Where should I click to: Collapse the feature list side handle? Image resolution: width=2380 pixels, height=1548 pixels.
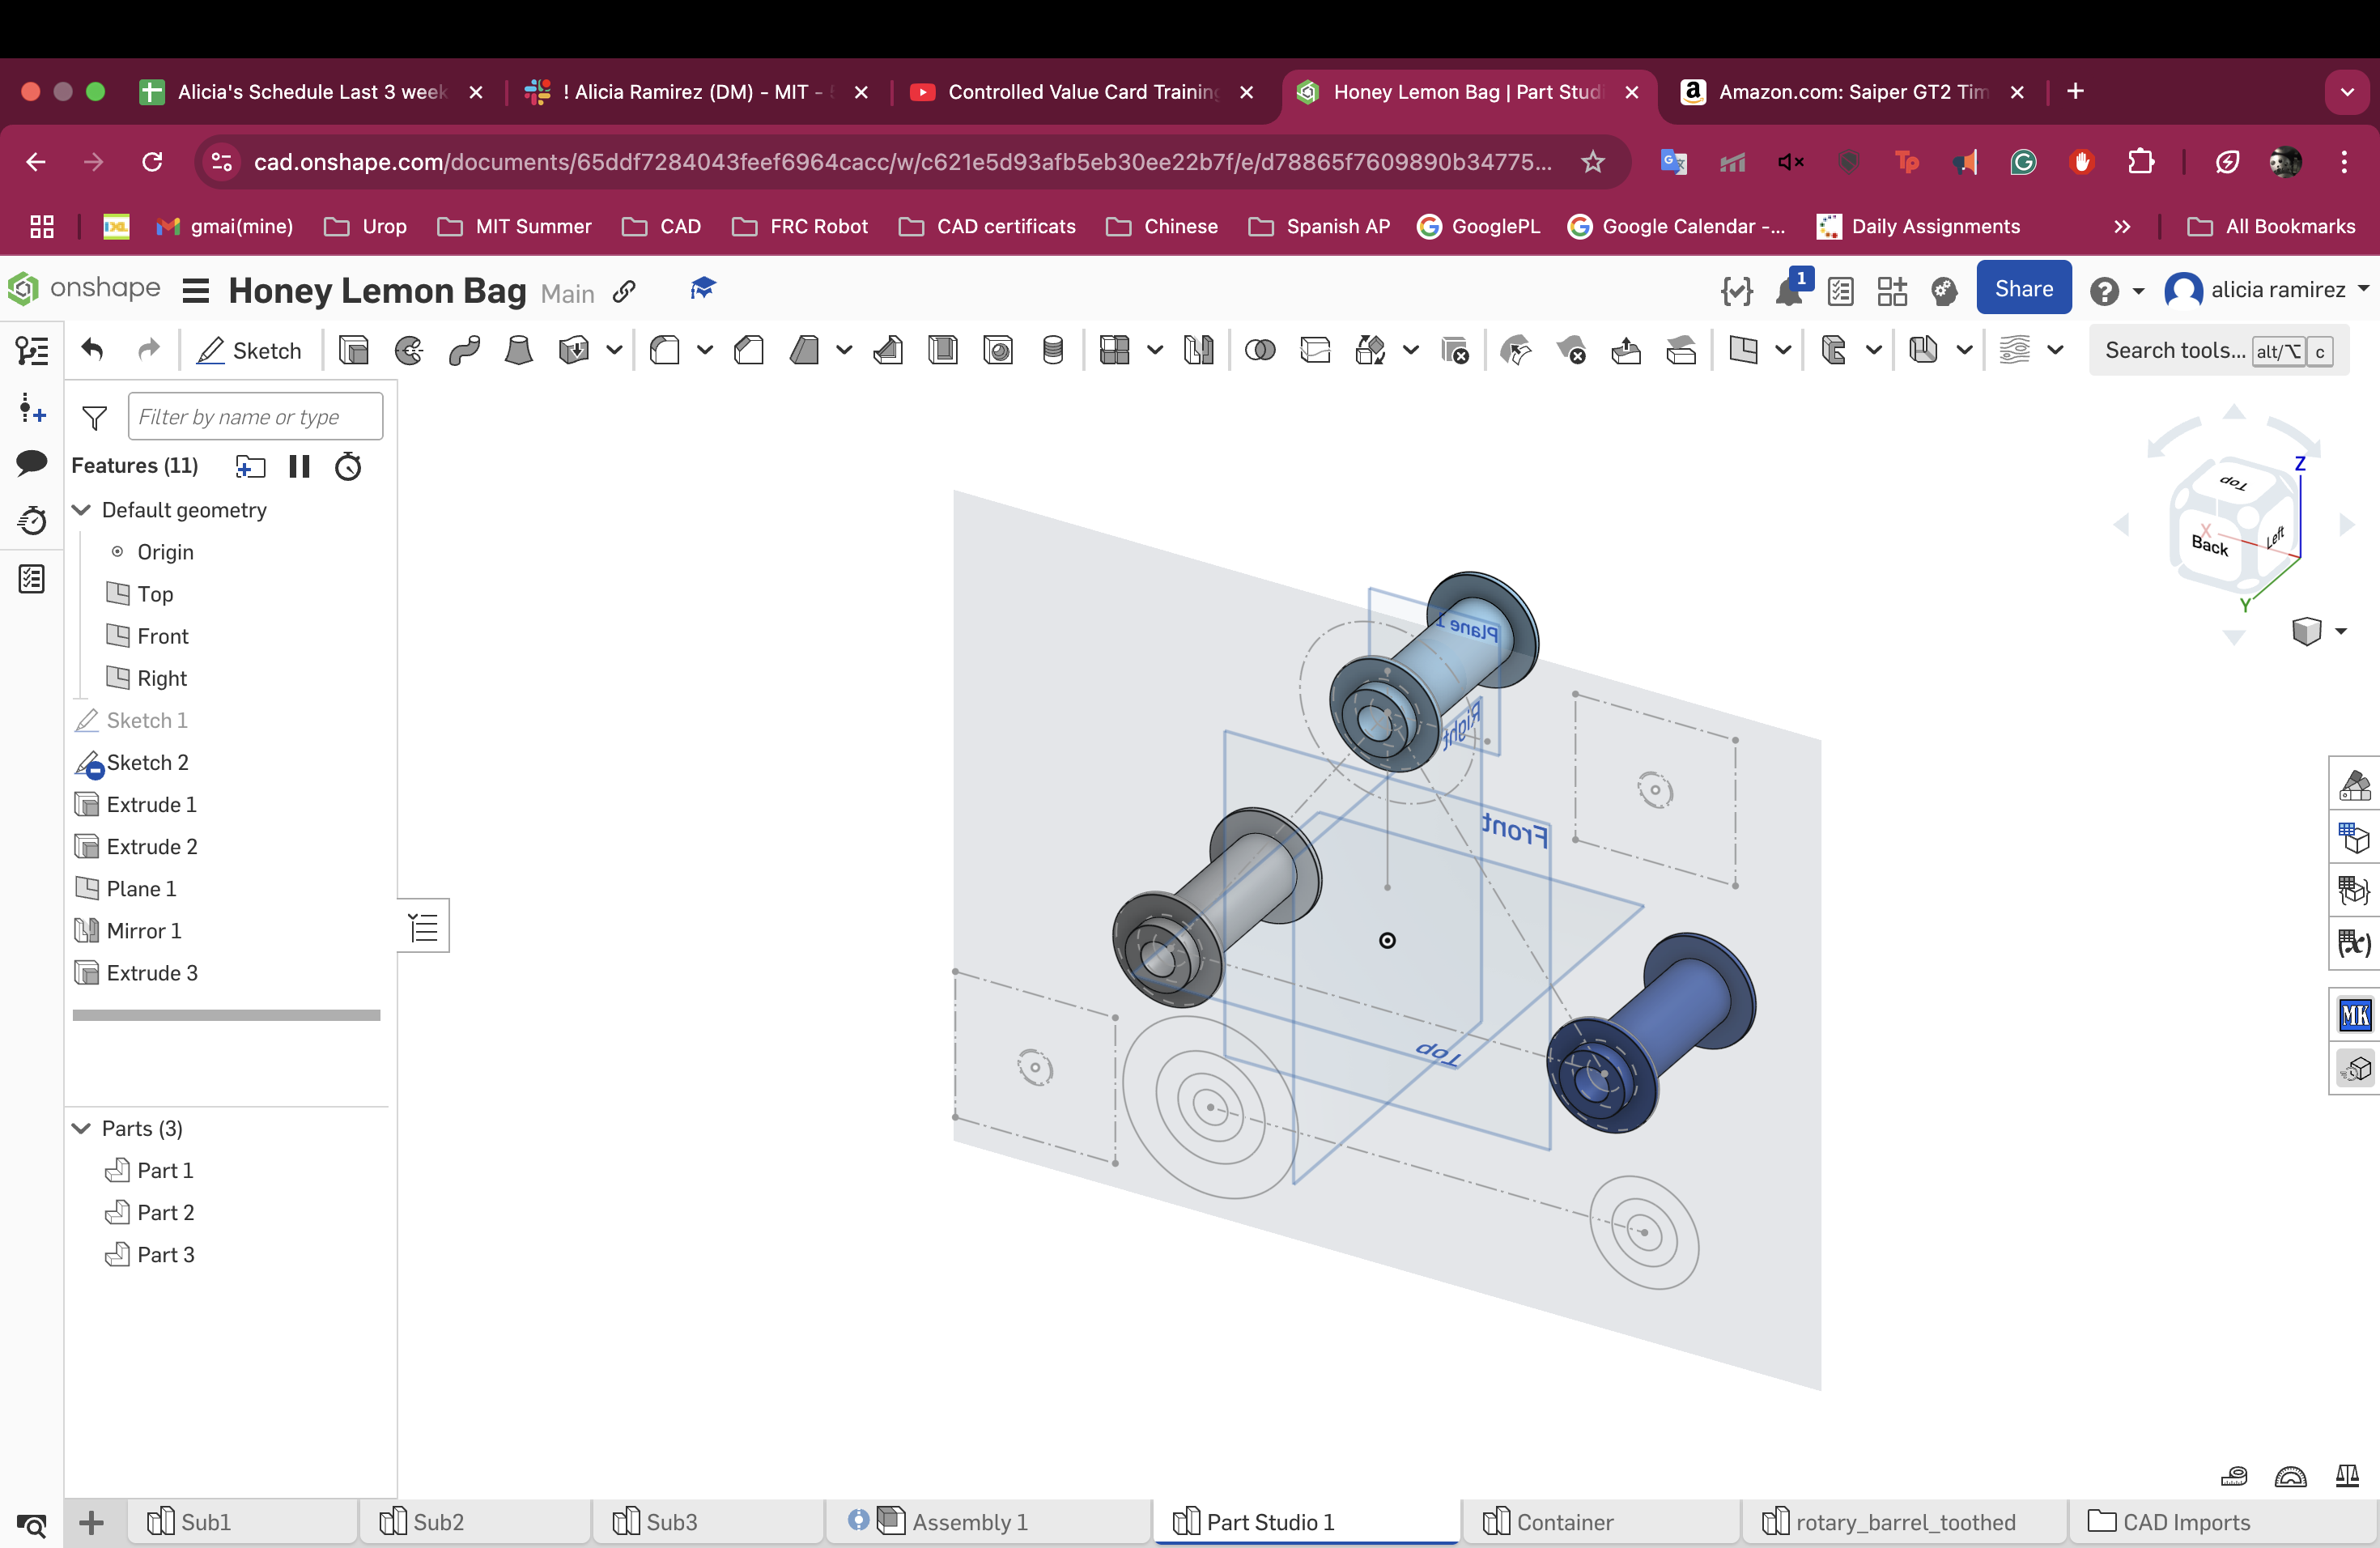[424, 927]
